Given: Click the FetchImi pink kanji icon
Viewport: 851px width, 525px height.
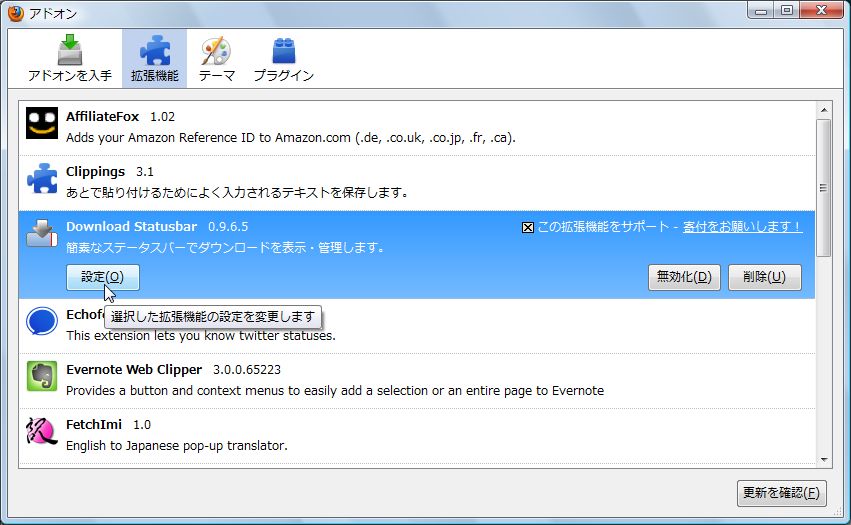Looking at the screenshot, I should pyautogui.click(x=42, y=431).
